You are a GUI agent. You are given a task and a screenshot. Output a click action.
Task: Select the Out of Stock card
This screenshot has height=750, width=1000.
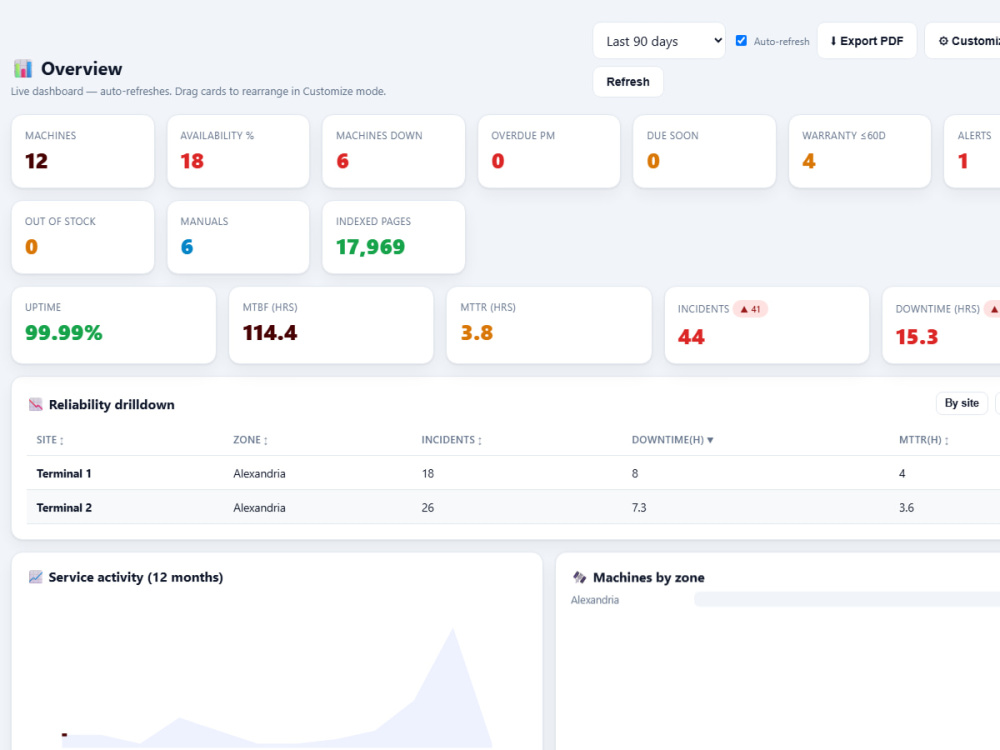pyautogui.click(x=83, y=237)
